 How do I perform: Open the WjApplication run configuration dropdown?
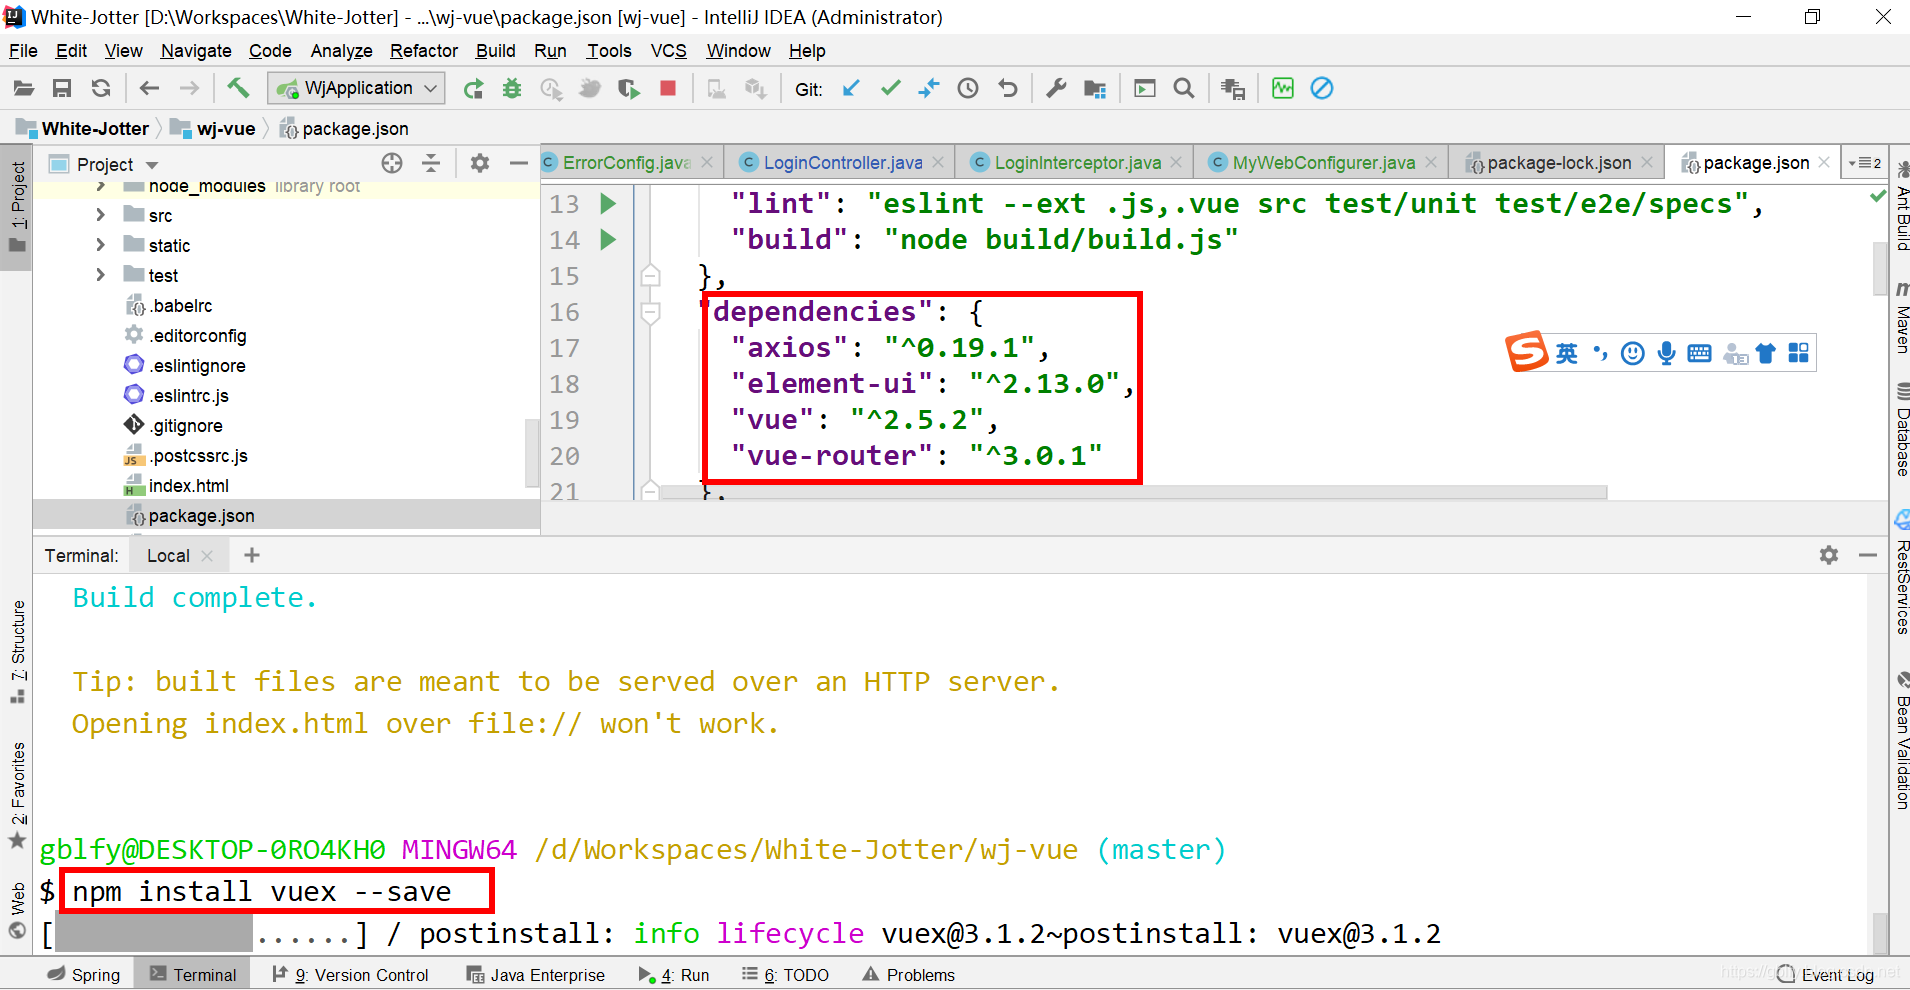[x=356, y=88]
